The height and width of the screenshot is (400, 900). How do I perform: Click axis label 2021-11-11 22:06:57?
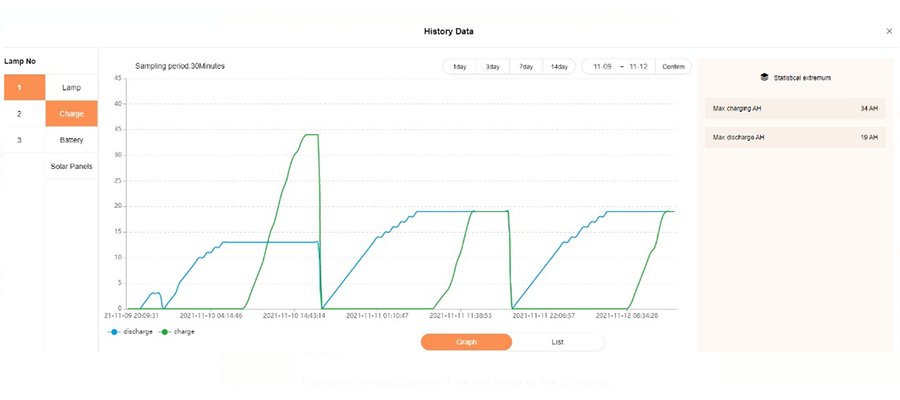pos(544,316)
